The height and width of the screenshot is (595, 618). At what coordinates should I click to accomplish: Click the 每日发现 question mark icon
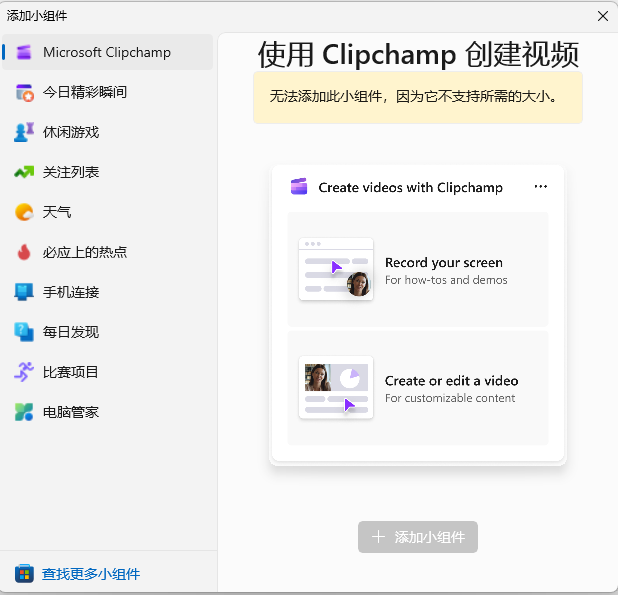24,332
